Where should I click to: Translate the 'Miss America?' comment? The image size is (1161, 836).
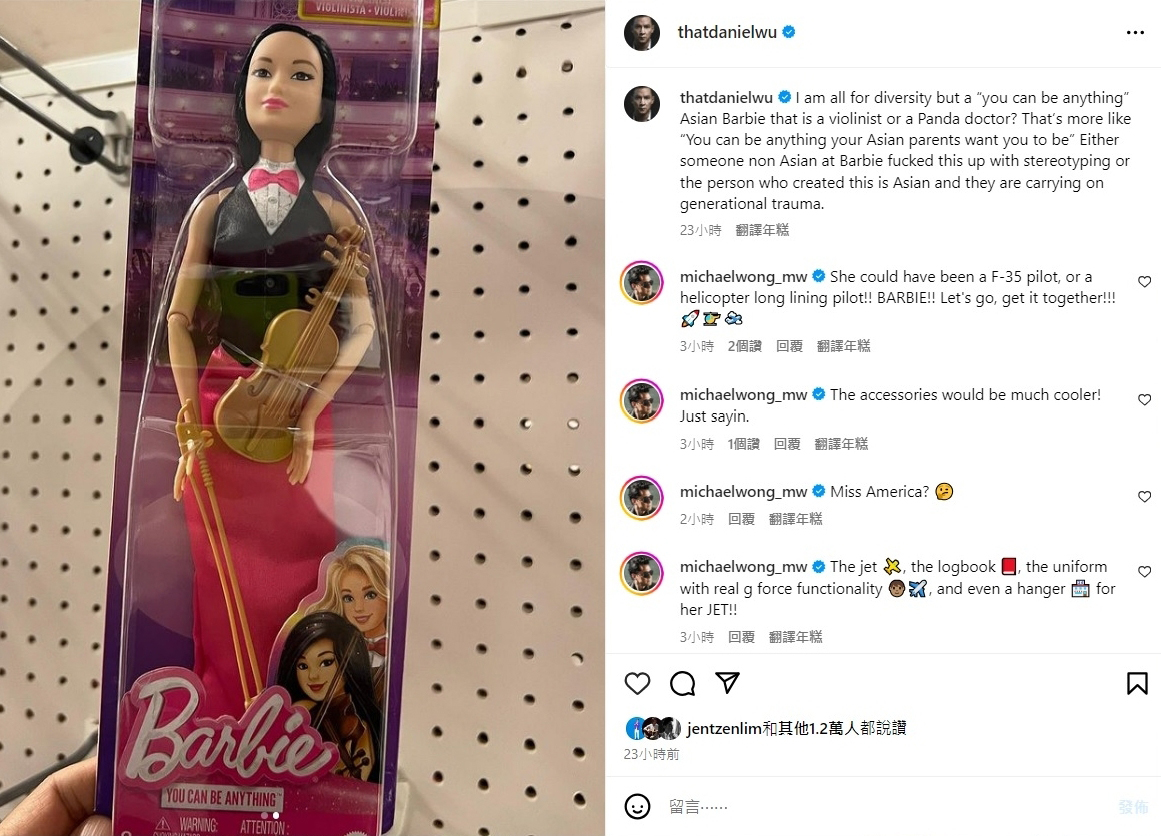795,519
